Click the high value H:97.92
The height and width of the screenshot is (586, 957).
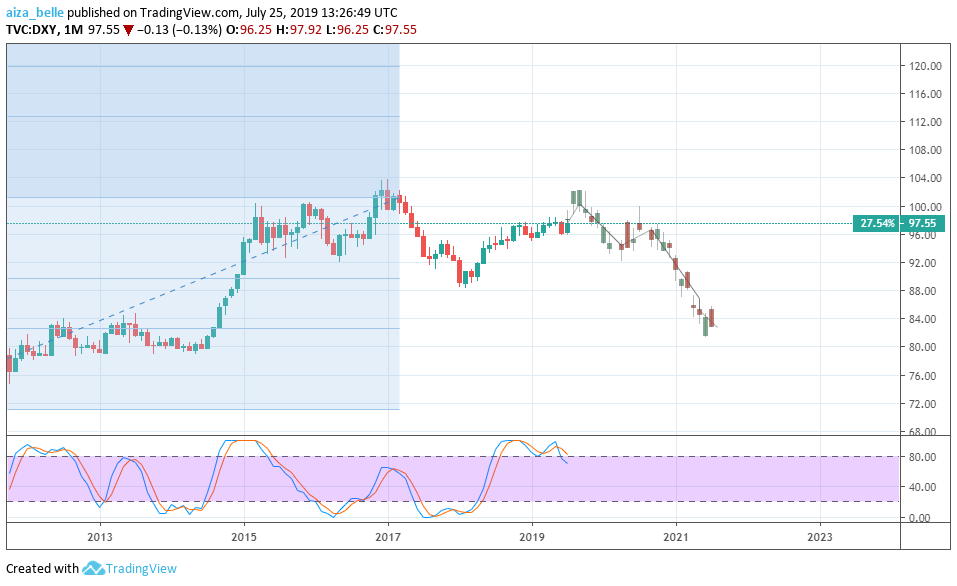tap(299, 29)
